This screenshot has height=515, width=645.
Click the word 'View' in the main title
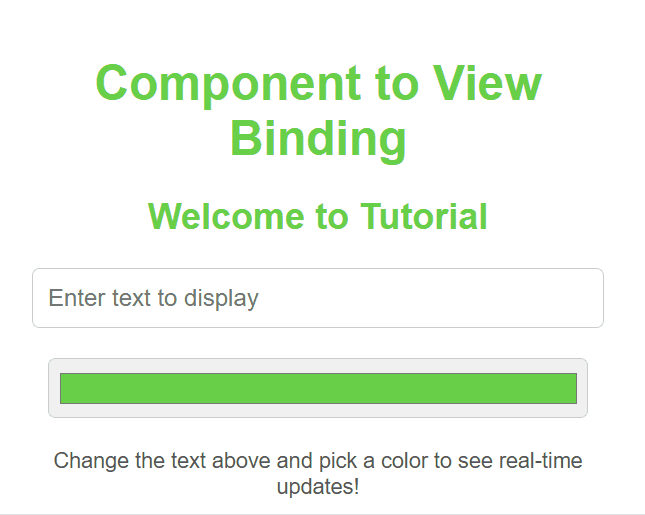click(x=488, y=83)
